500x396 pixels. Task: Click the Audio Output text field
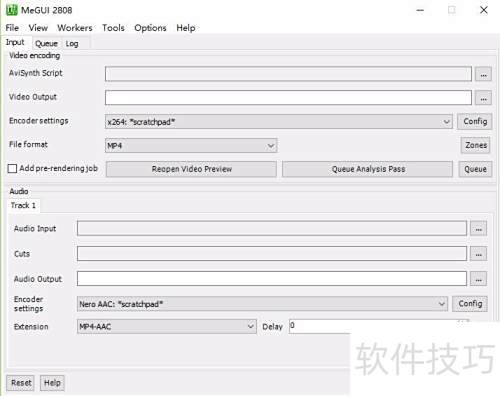[x=272, y=278]
